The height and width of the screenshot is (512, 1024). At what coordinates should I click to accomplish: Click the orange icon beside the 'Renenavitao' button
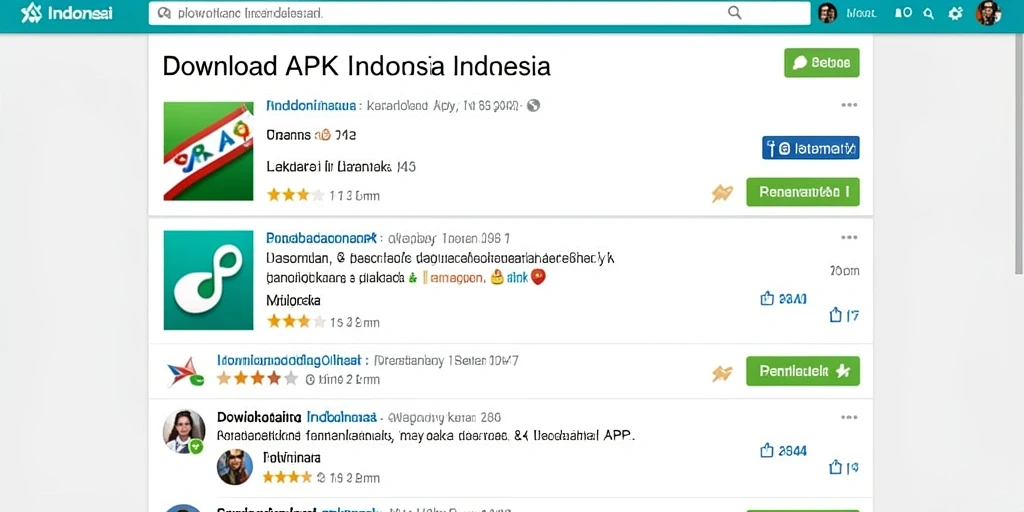722,193
